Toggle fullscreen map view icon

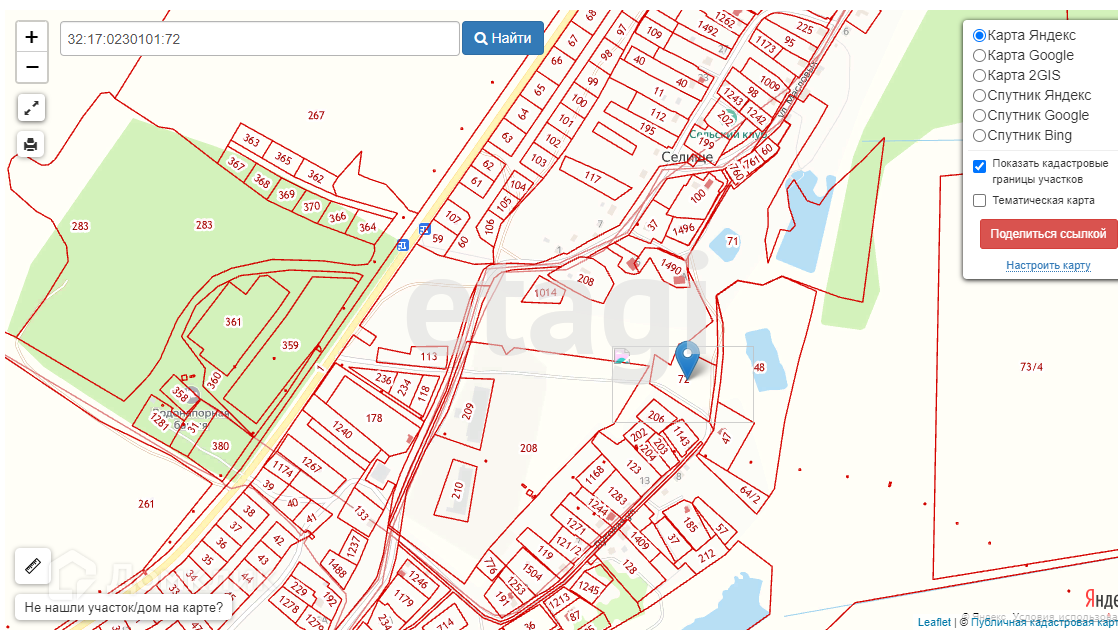tap(31, 108)
